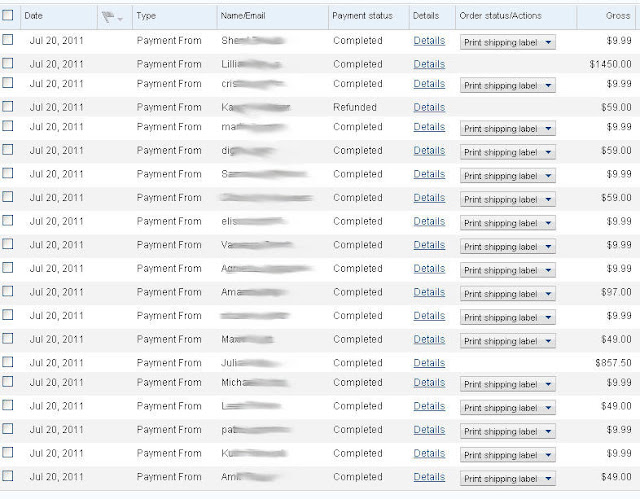Click the flag icon in the table header
This screenshot has height=499, width=640.
108,17
